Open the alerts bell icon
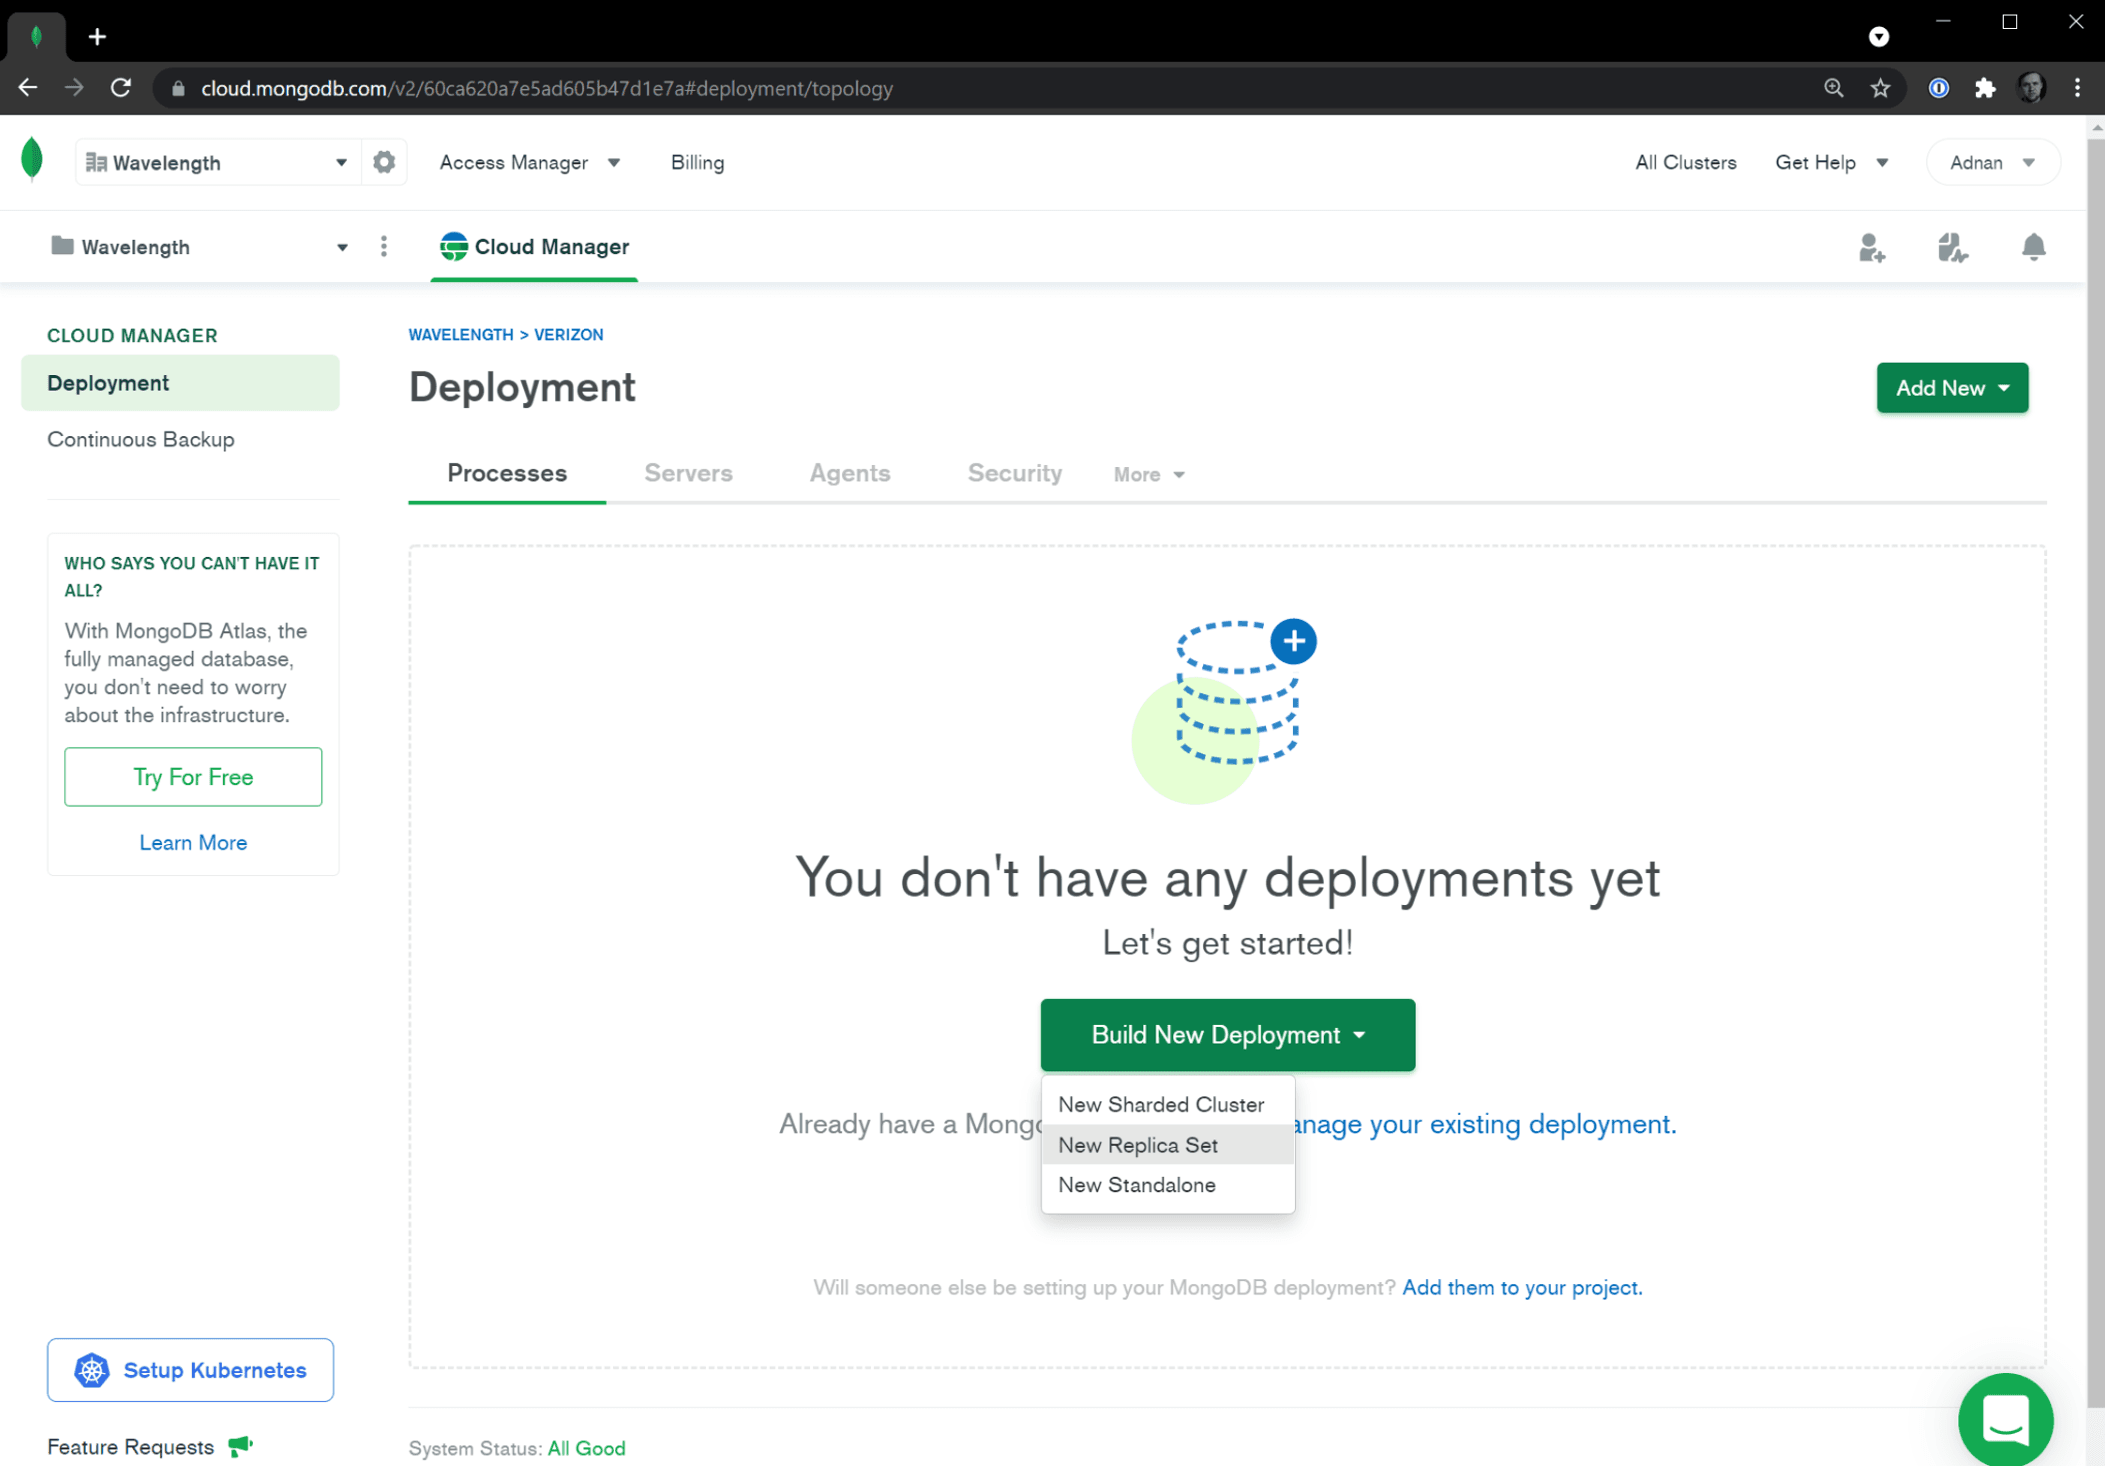Viewport: 2105px width, 1466px height. click(2033, 247)
